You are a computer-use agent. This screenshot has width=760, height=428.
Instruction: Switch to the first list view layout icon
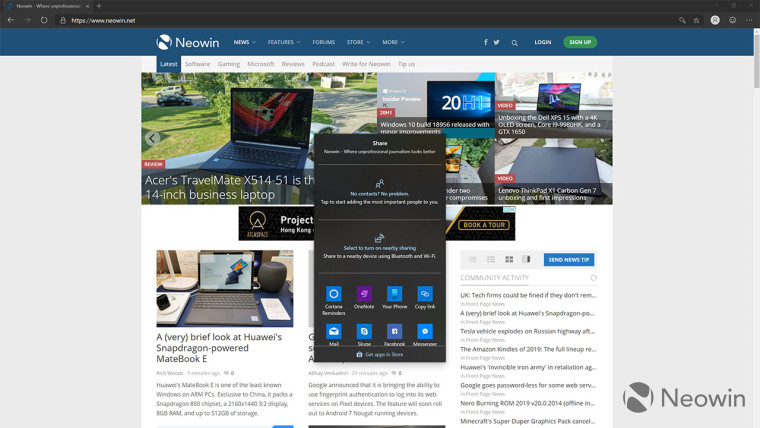point(473,259)
